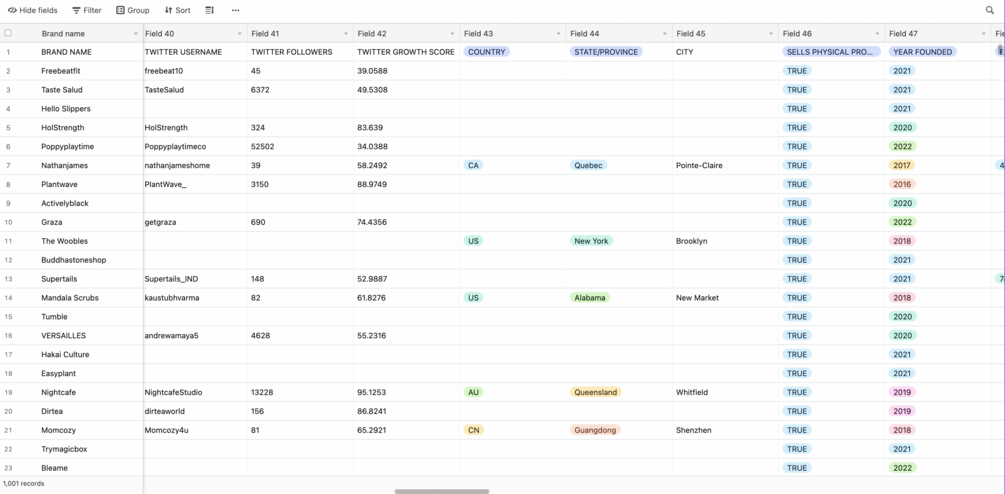
Task: Click the Alabama state tag
Action: click(590, 298)
